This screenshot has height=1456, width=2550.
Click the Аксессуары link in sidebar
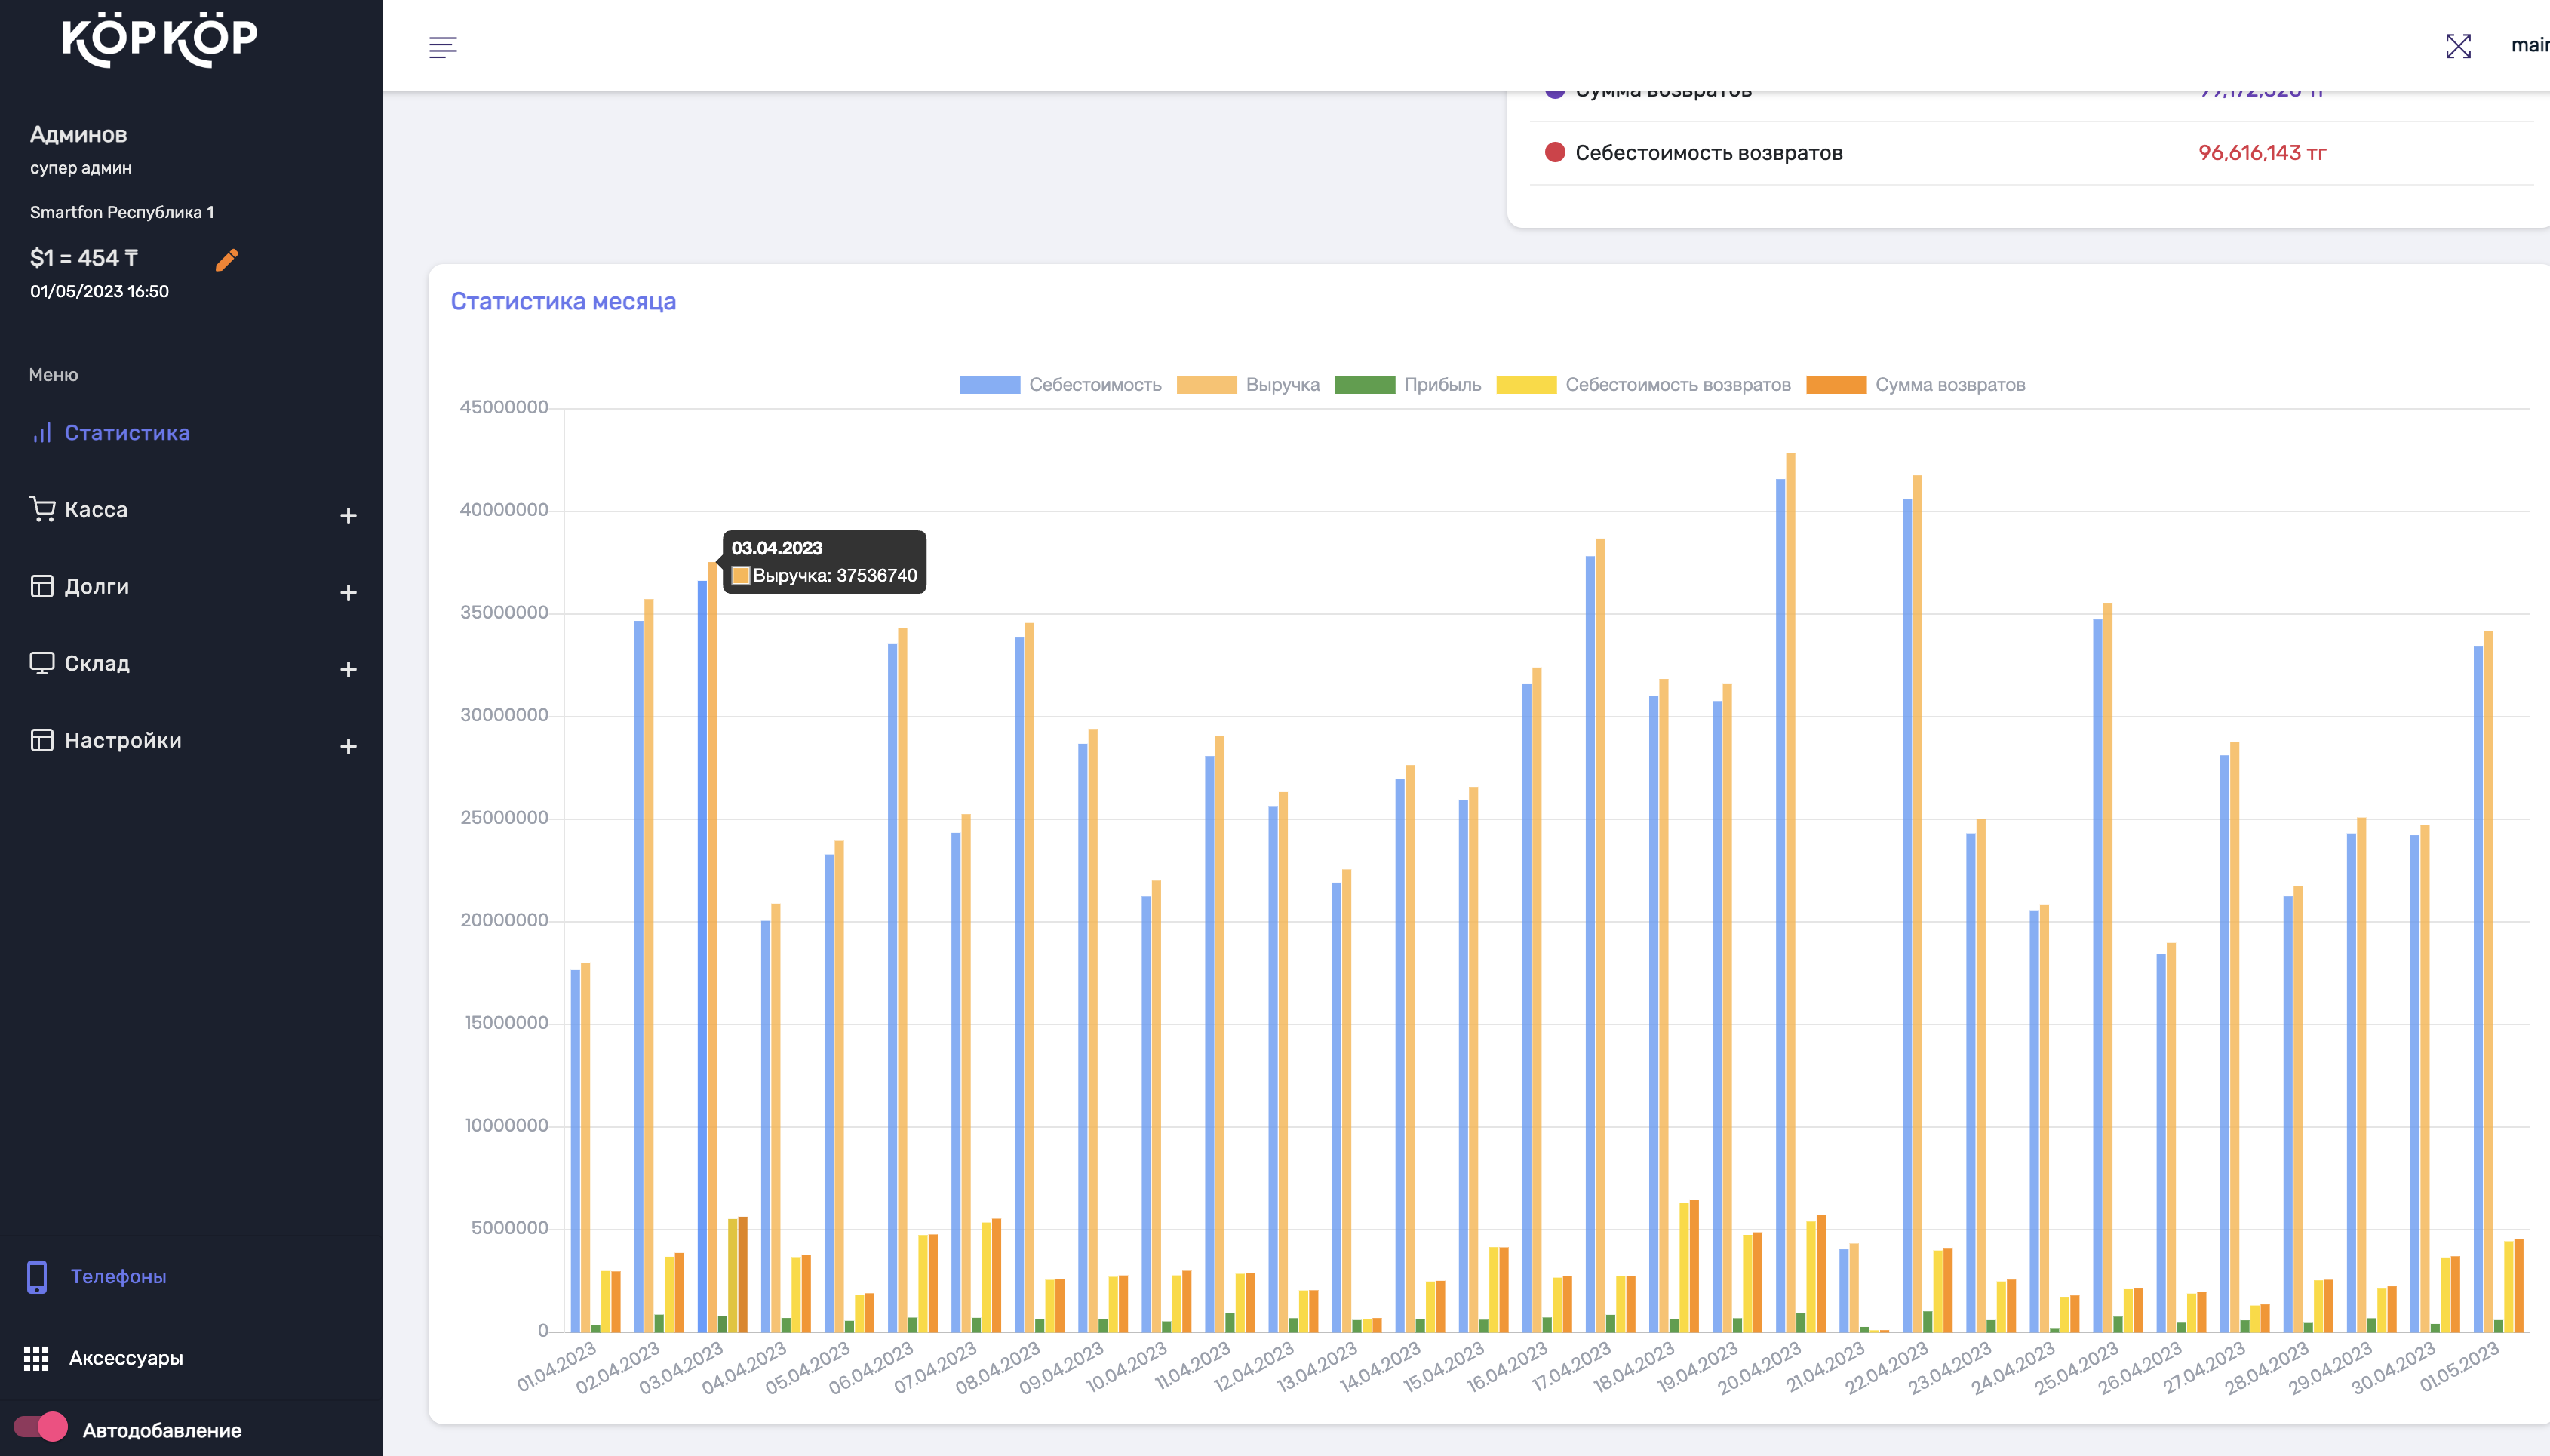pos(126,1358)
